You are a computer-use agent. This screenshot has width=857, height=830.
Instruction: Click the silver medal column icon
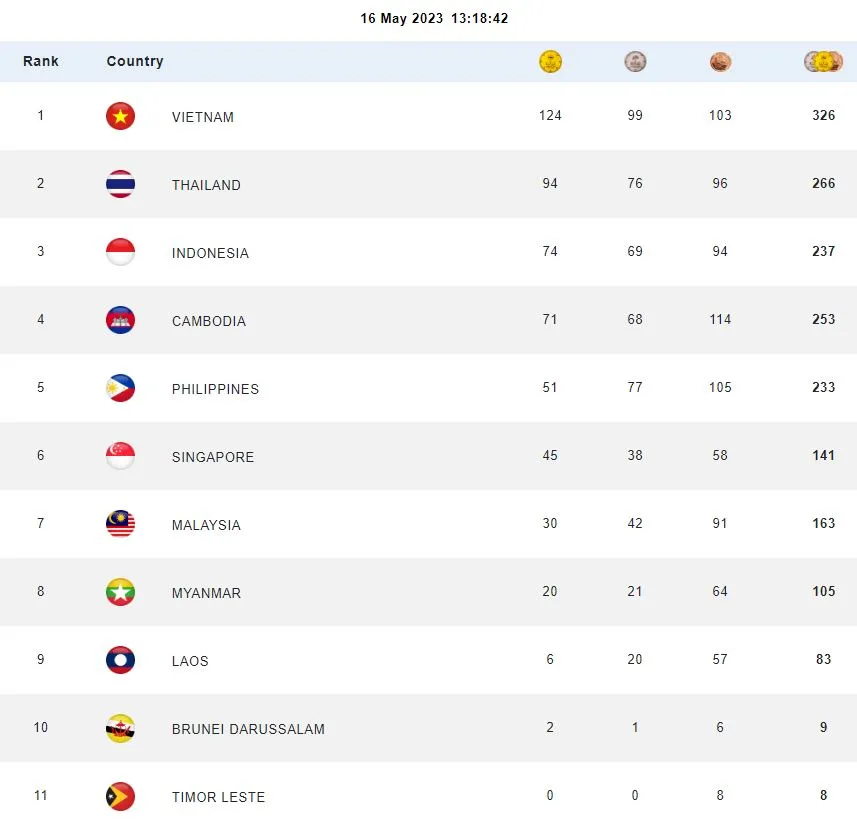click(x=635, y=62)
